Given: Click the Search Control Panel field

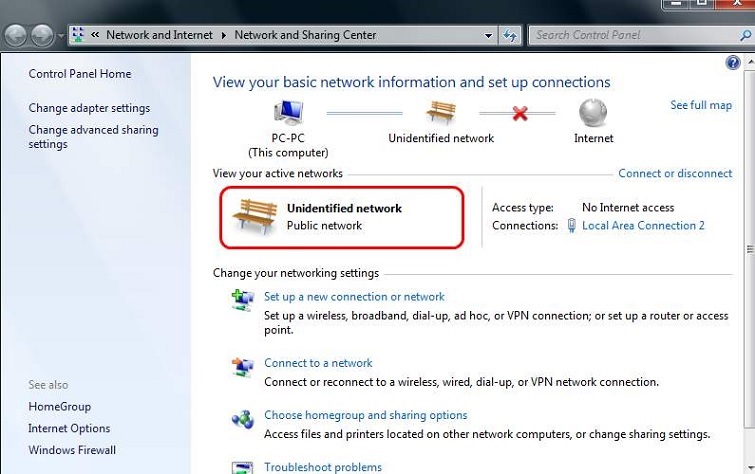Looking at the screenshot, I should click(630, 35).
